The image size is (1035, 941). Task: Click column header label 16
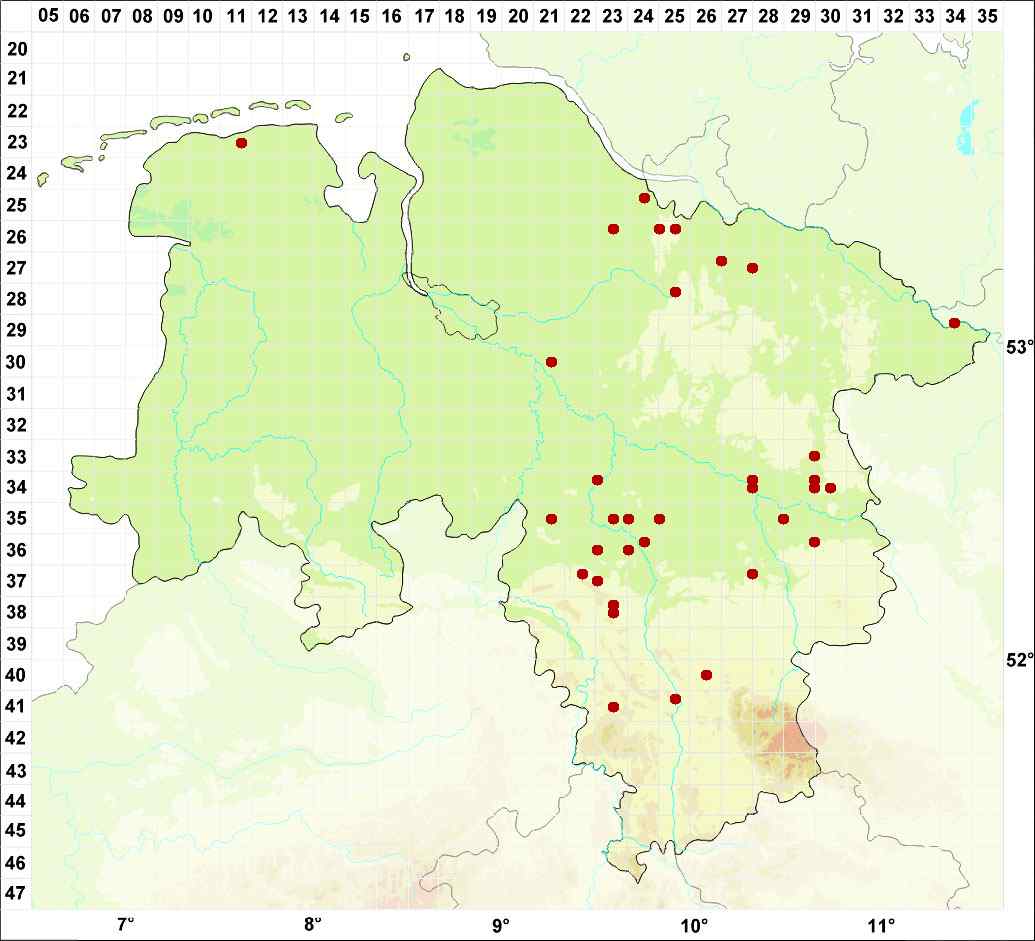391,15
